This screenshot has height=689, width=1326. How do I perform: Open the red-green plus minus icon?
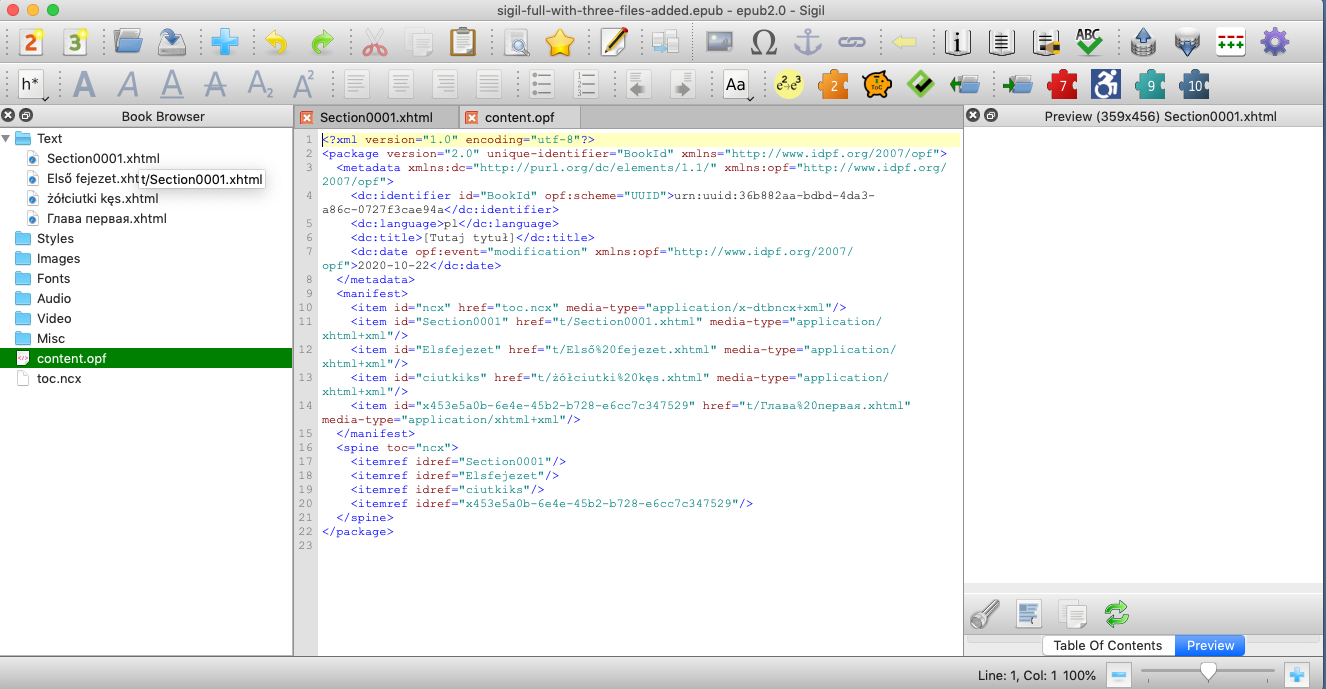(x=1230, y=43)
